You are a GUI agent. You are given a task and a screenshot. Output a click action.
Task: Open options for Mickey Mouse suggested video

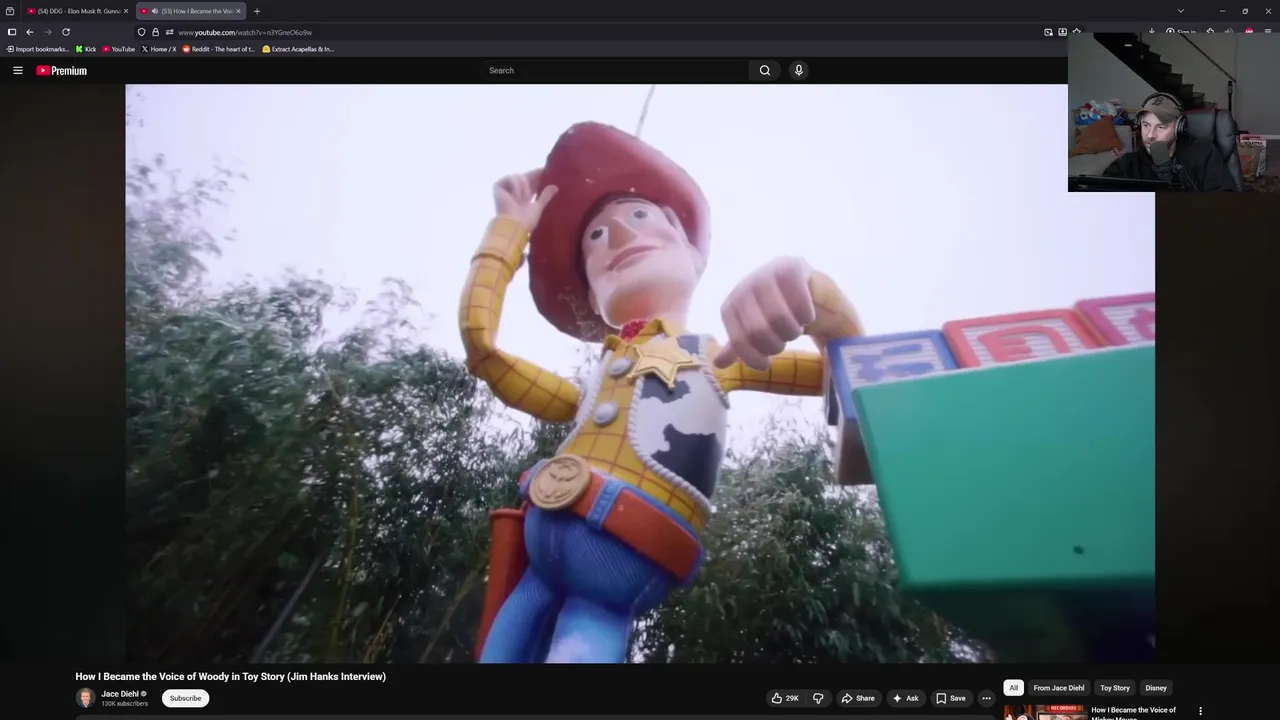point(1200,711)
